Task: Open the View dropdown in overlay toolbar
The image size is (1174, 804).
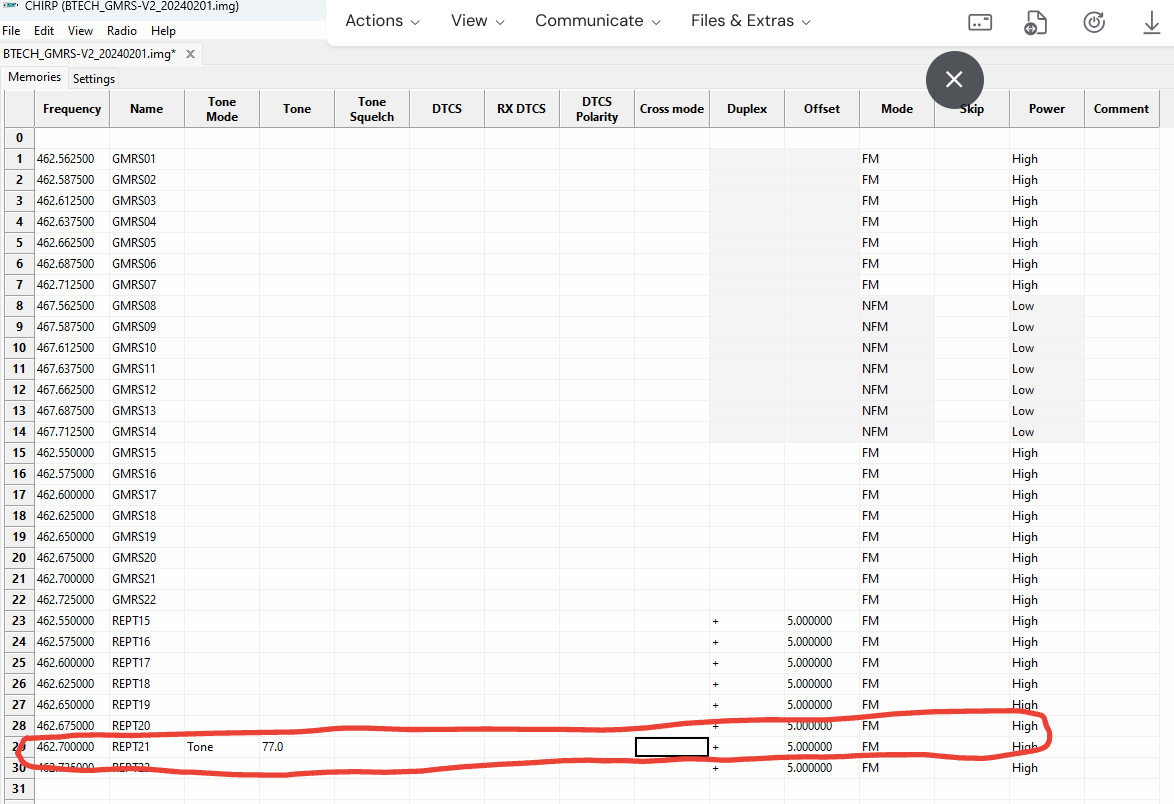Action: coord(477,21)
